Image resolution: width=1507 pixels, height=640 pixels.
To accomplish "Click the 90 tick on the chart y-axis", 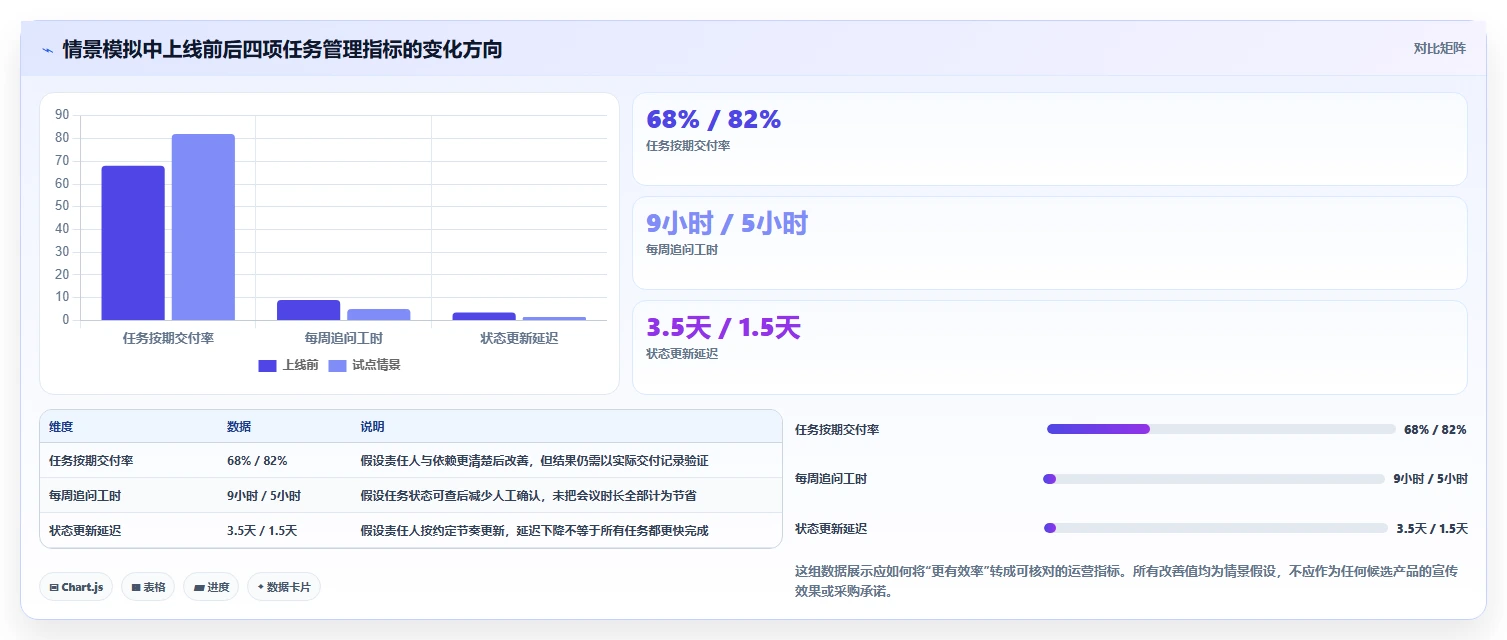I will point(62,115).
